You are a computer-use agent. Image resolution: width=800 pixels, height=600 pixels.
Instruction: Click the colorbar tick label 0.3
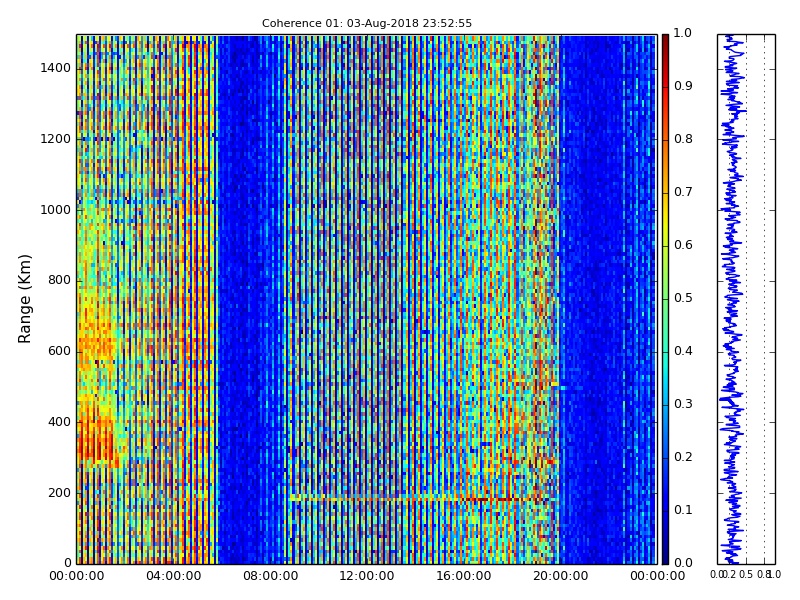pos(683,404)
